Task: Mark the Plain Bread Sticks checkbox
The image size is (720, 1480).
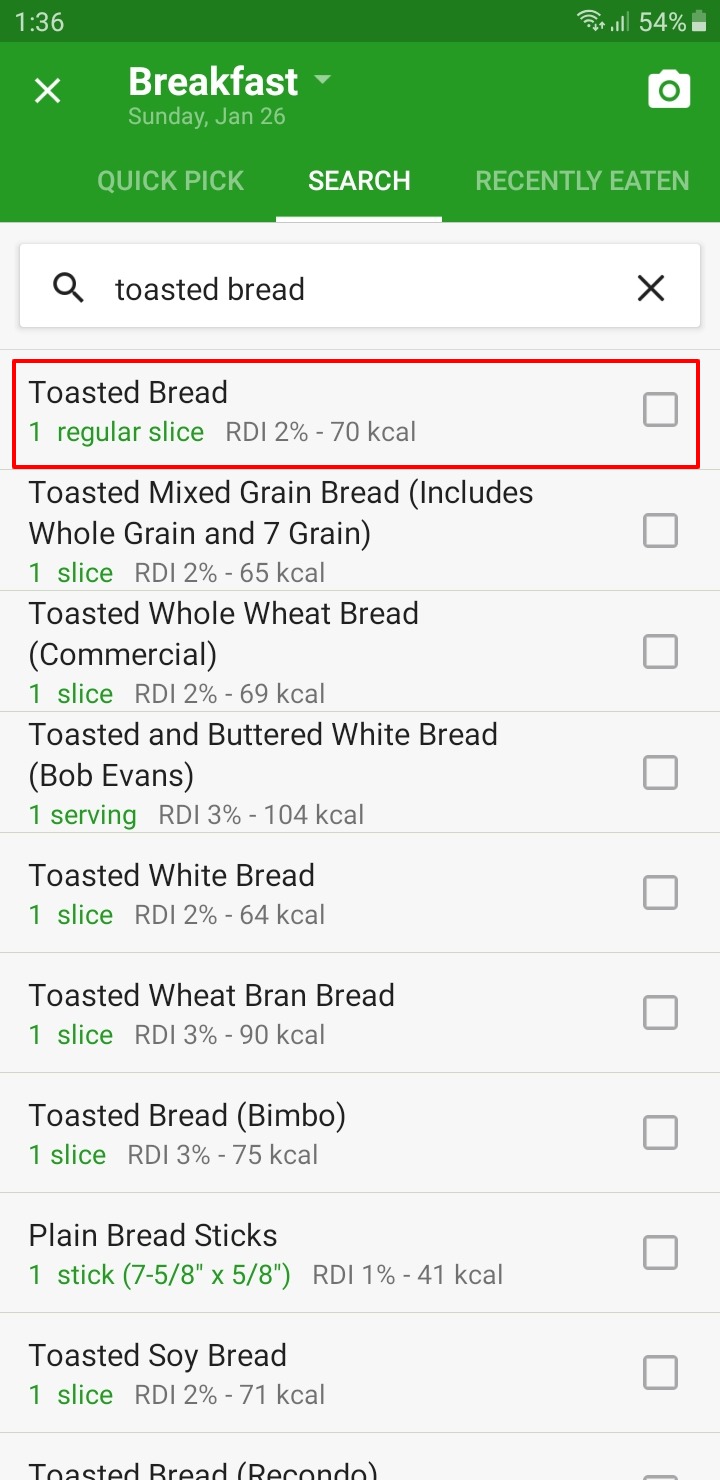Action: pyautogui.click(x=660, y=1252)
